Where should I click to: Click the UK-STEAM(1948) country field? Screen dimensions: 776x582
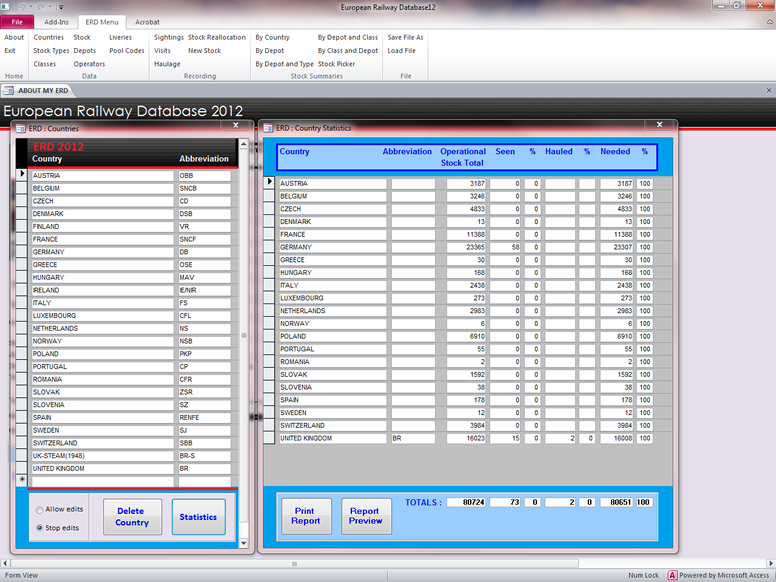[x=102, y=456]
